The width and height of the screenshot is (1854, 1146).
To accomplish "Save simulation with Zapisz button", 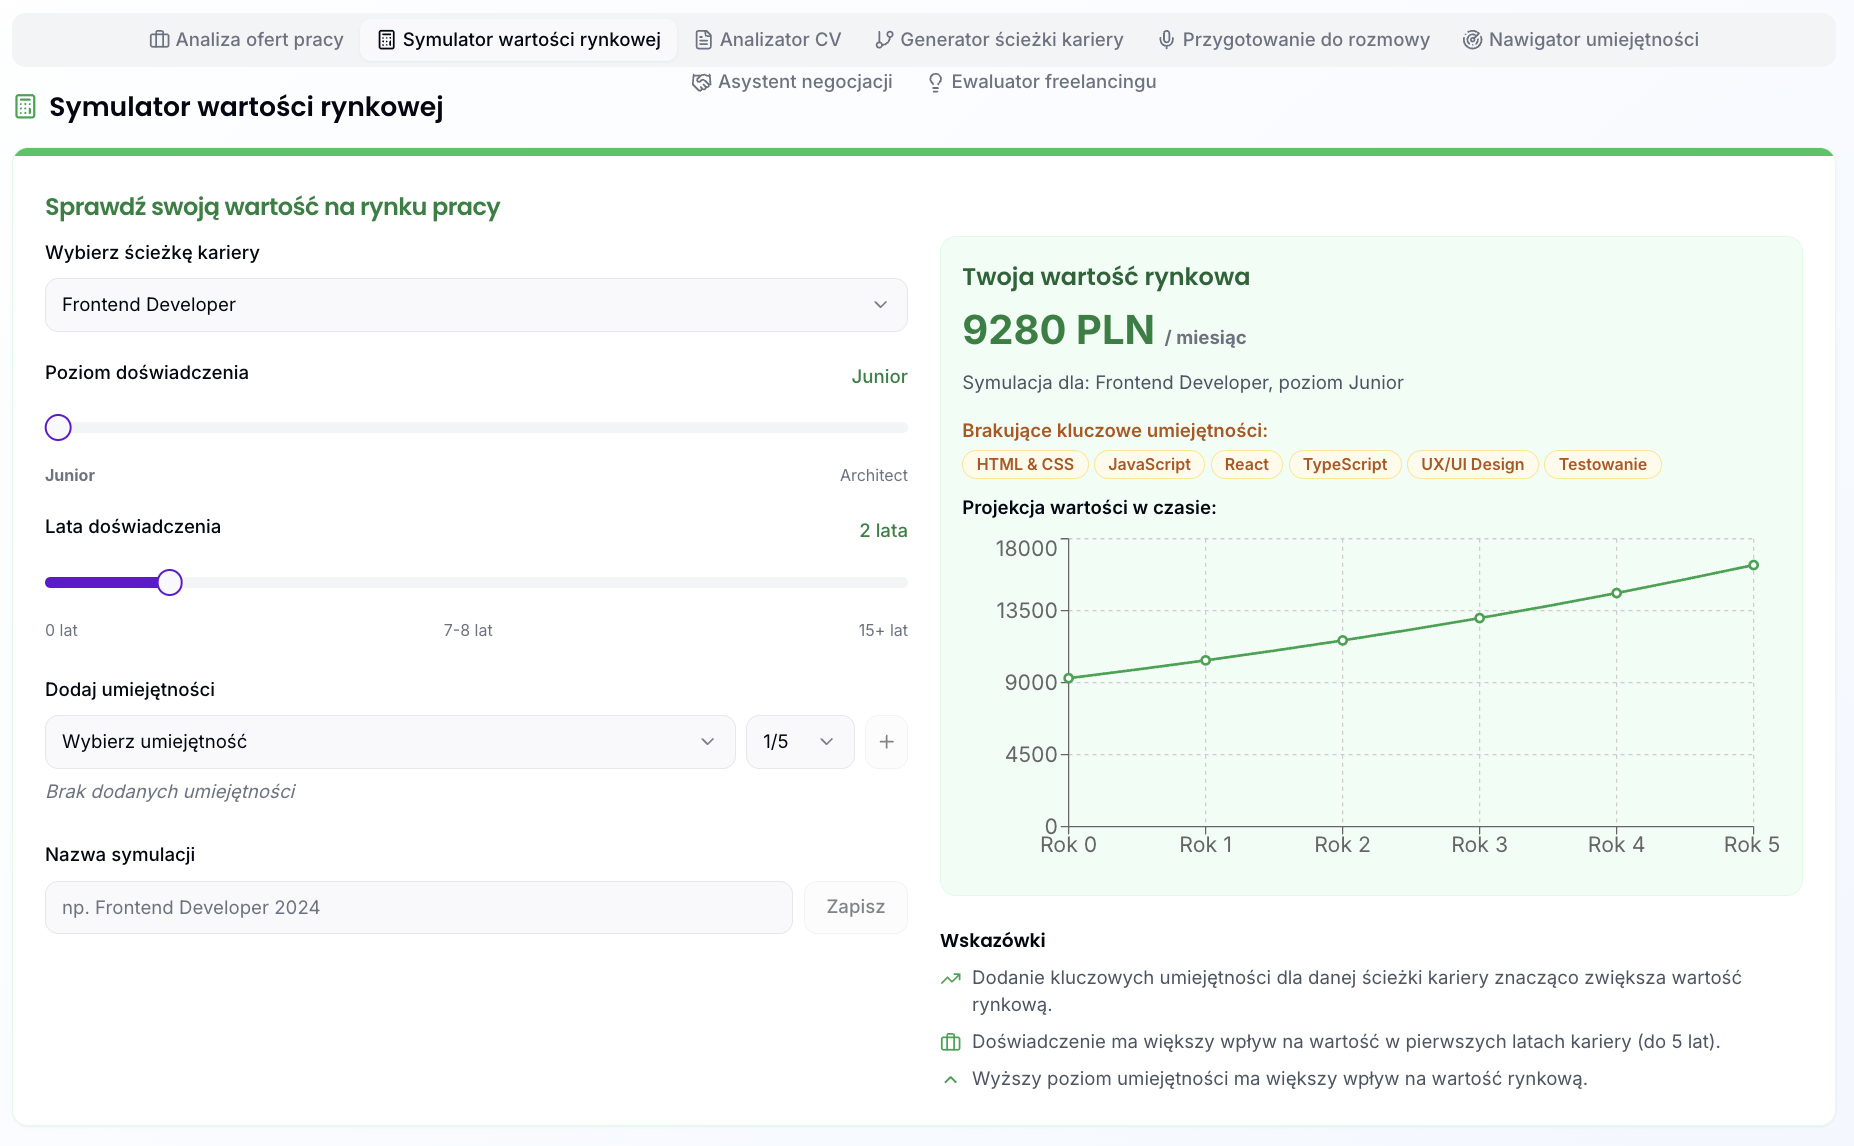I will [x=856, y=907].
